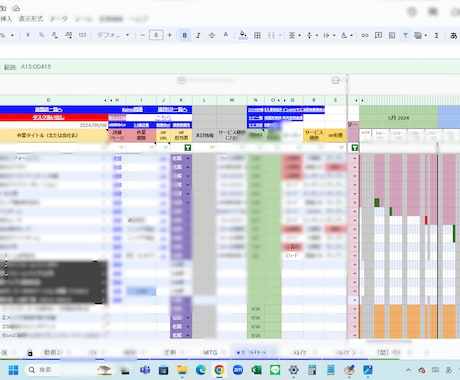
Task: Decrease decimal places
Action: [x=55, y=35]
